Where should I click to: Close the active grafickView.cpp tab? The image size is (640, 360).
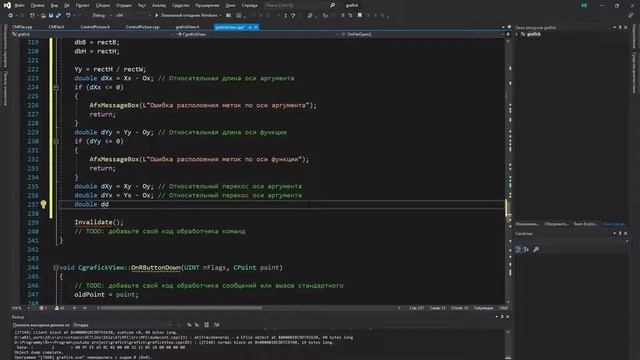(256, 27)
